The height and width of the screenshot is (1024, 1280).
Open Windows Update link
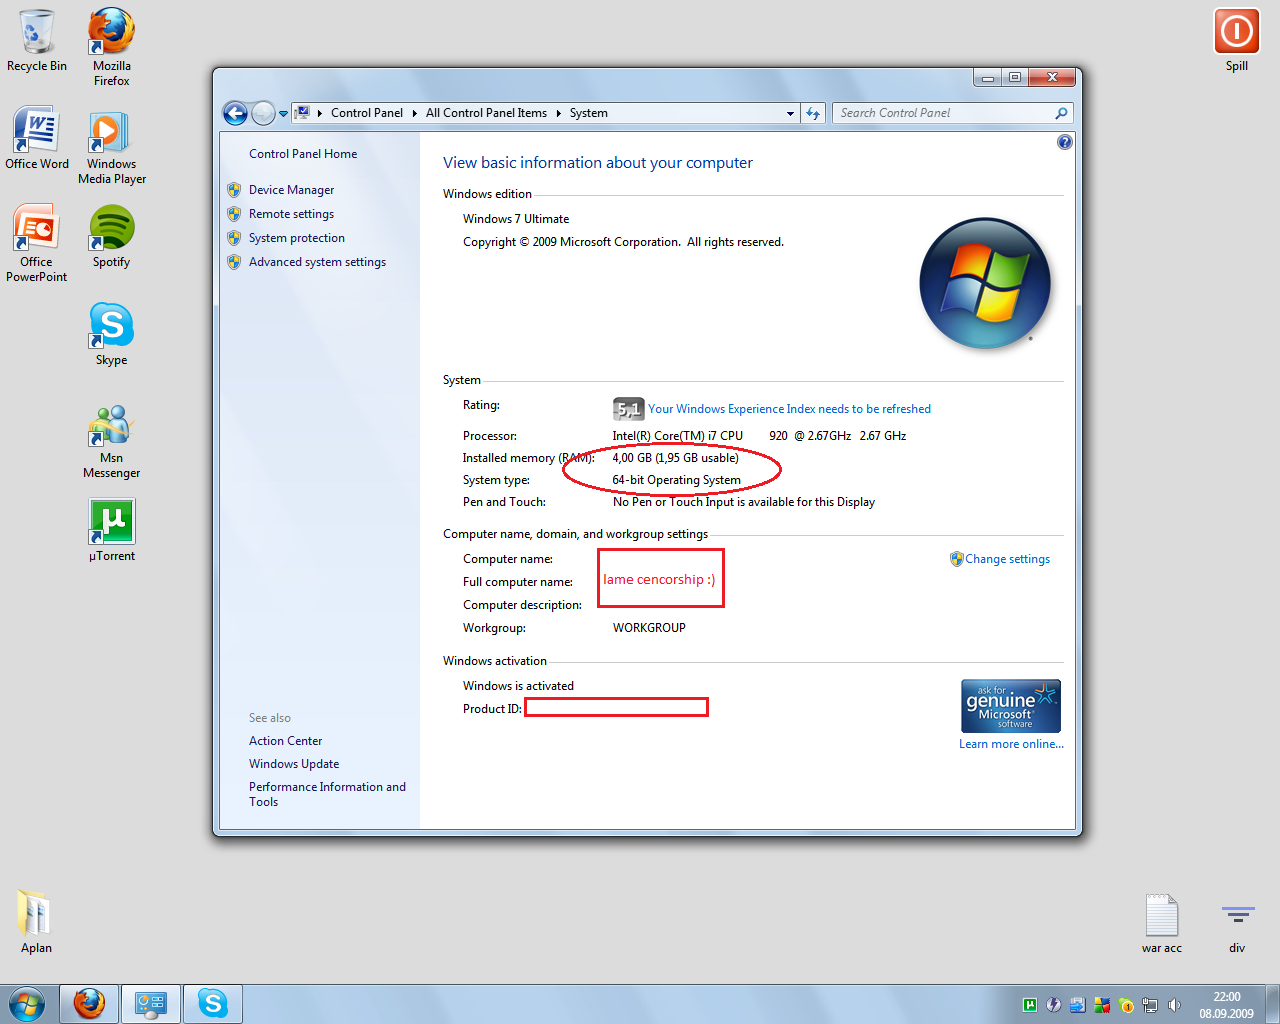point(294,764)
